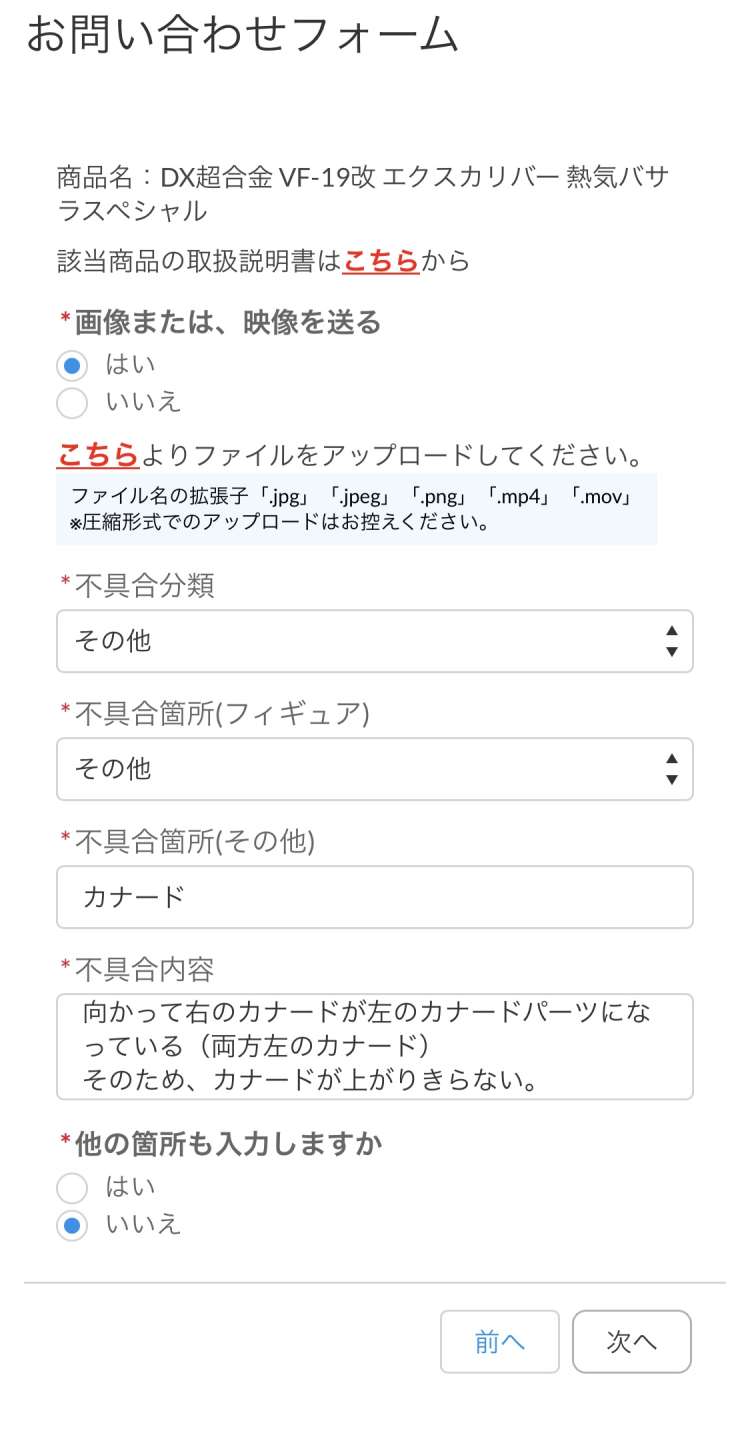The image size is (750, 1429).
Task: Choose いいえ for 他の箇所も入力しますか
Action: pos(72,1225)
